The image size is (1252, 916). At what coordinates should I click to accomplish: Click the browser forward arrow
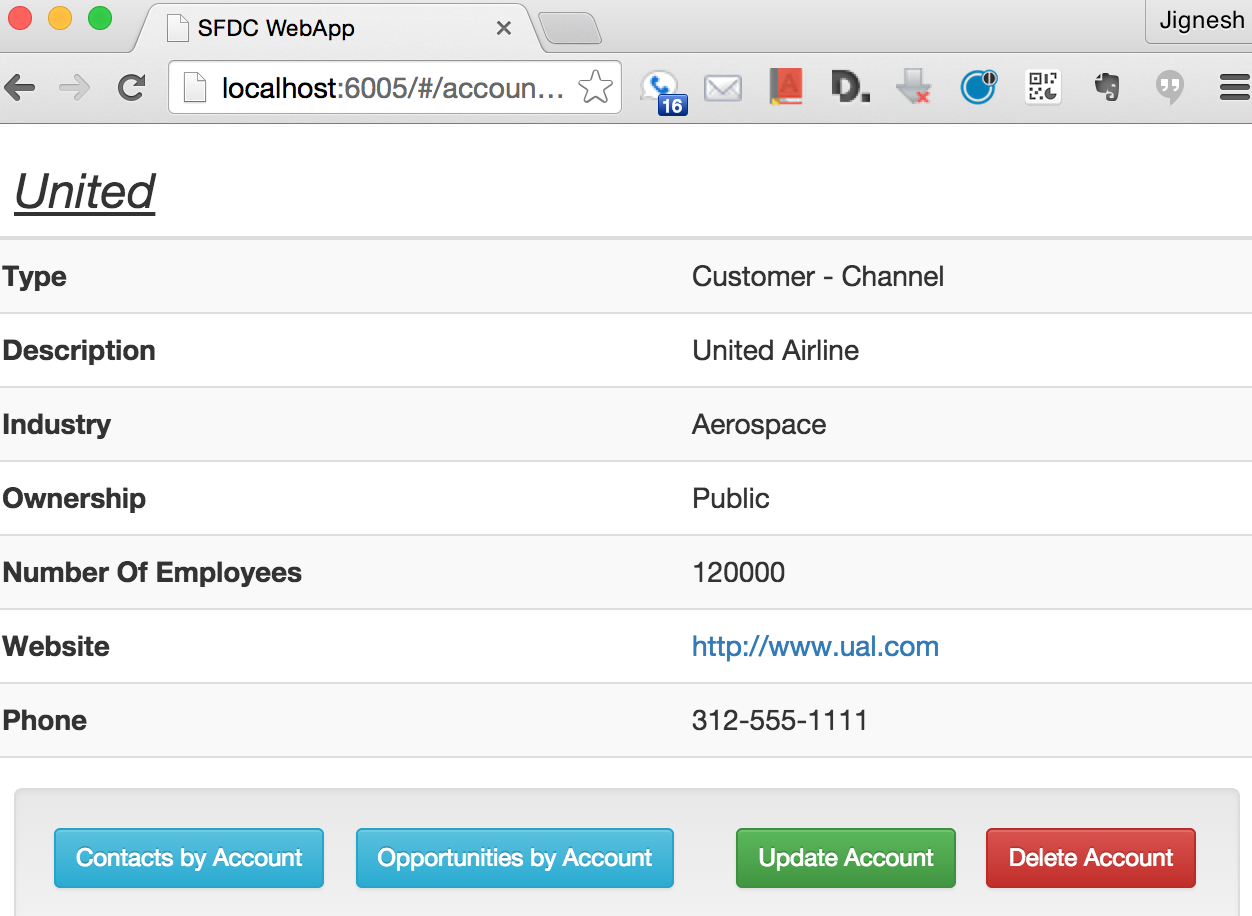[x=75, y=88]
